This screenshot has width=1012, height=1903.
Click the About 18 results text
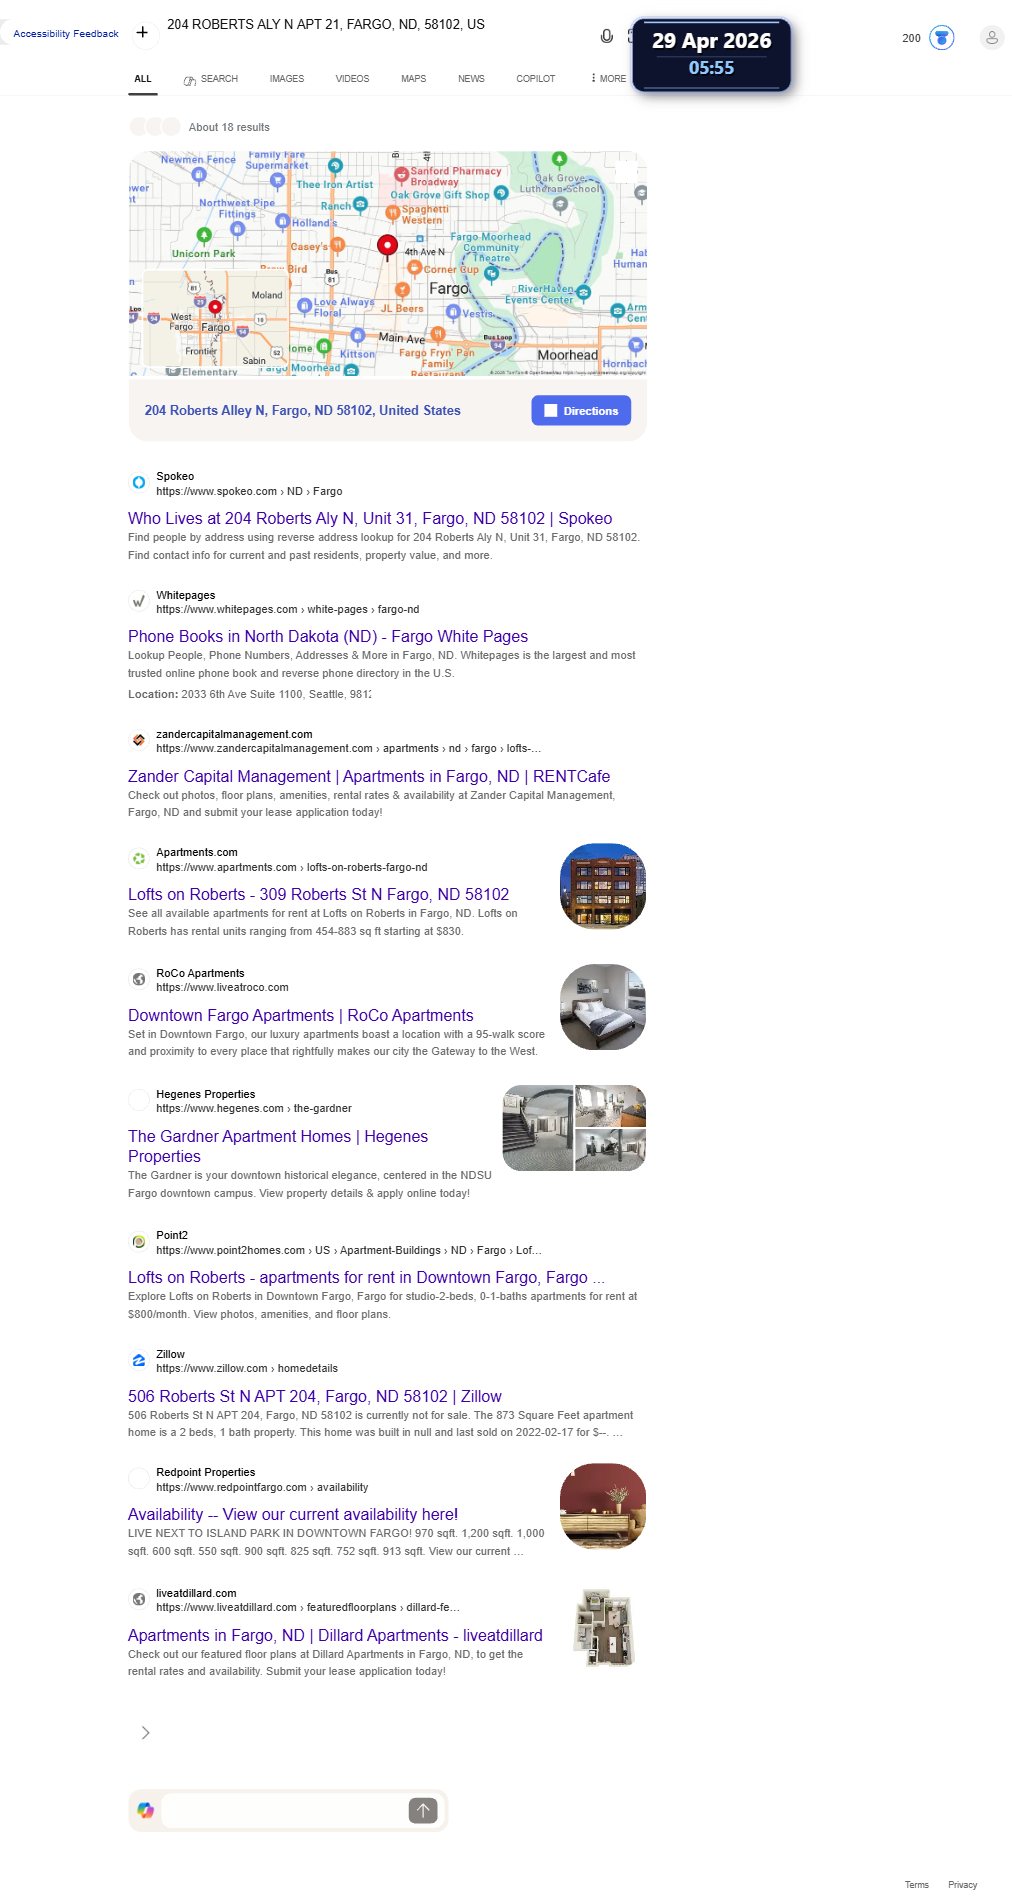click(229, 128)
